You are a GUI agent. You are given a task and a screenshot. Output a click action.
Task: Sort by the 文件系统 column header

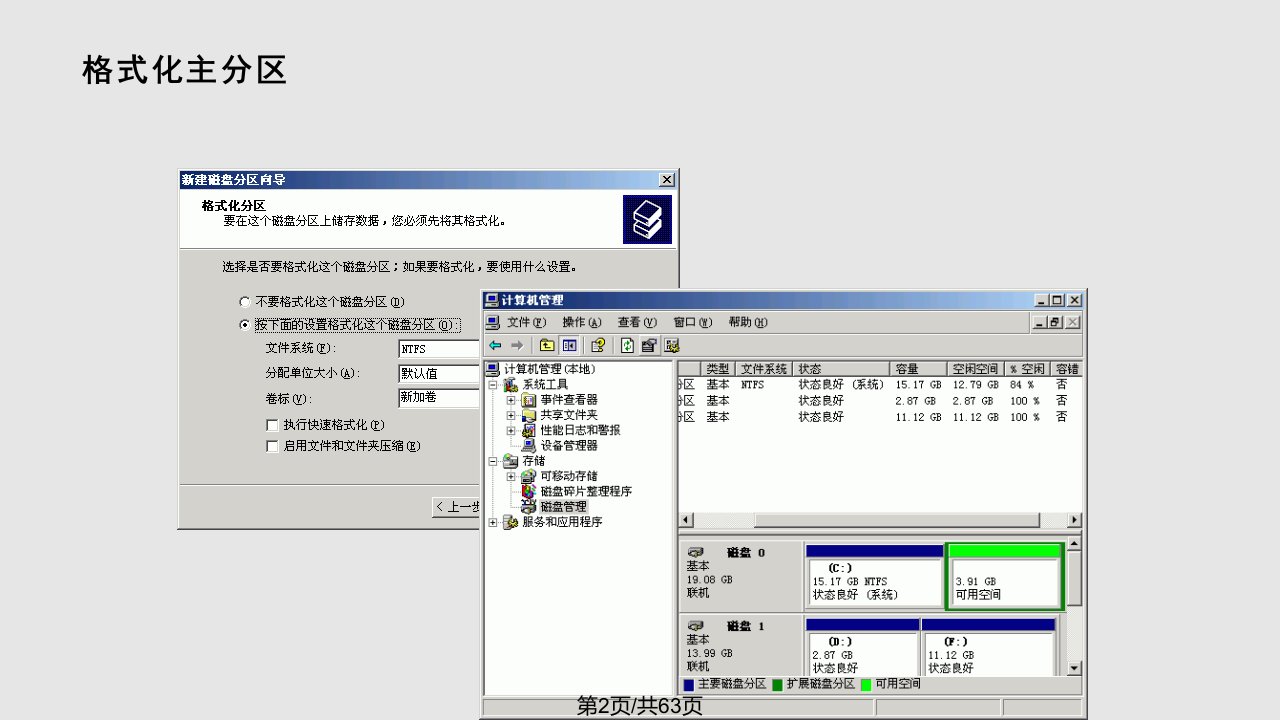click(x=764, y=369)
